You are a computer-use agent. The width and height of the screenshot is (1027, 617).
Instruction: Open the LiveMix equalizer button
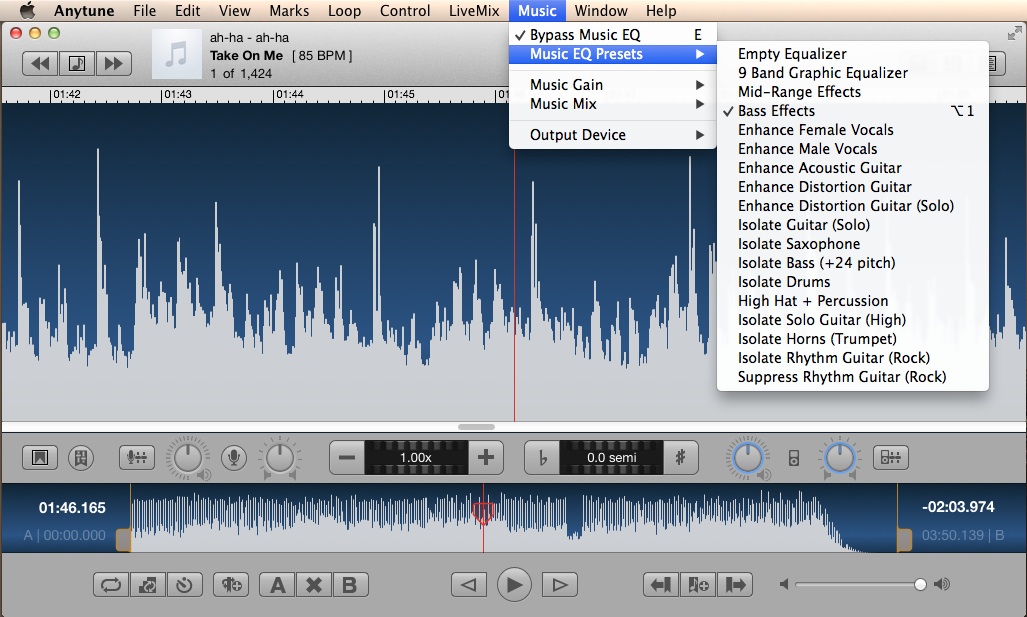137,457
